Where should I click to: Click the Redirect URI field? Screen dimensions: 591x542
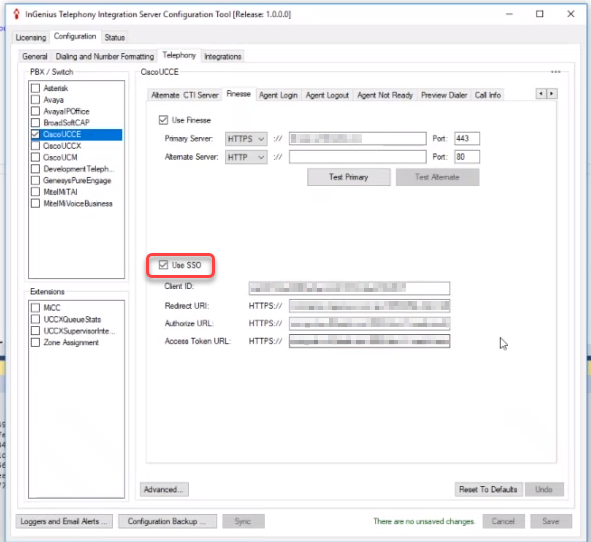[x=369, y=306]
